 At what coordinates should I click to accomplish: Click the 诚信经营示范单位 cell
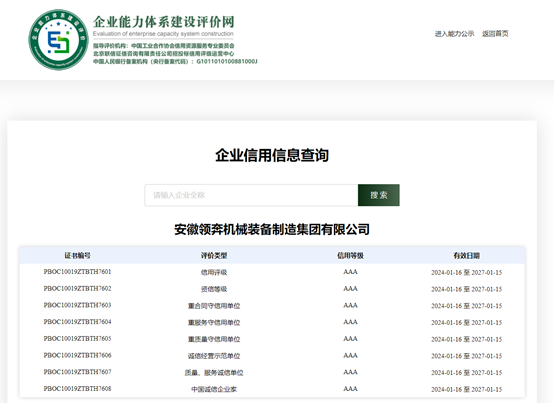coord(214,356)
